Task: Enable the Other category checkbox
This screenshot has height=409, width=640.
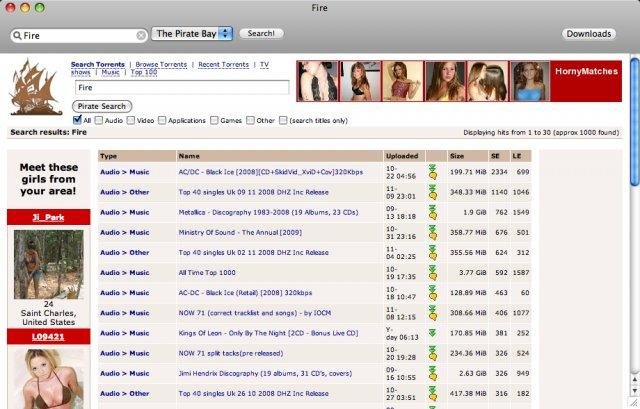Action: [x=251, y=120]
